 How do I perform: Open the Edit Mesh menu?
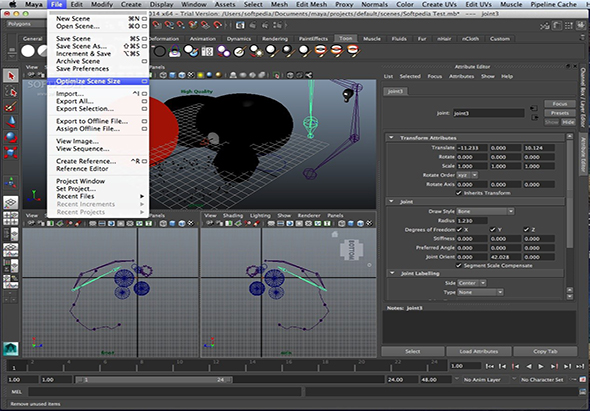tap(312, 5)
